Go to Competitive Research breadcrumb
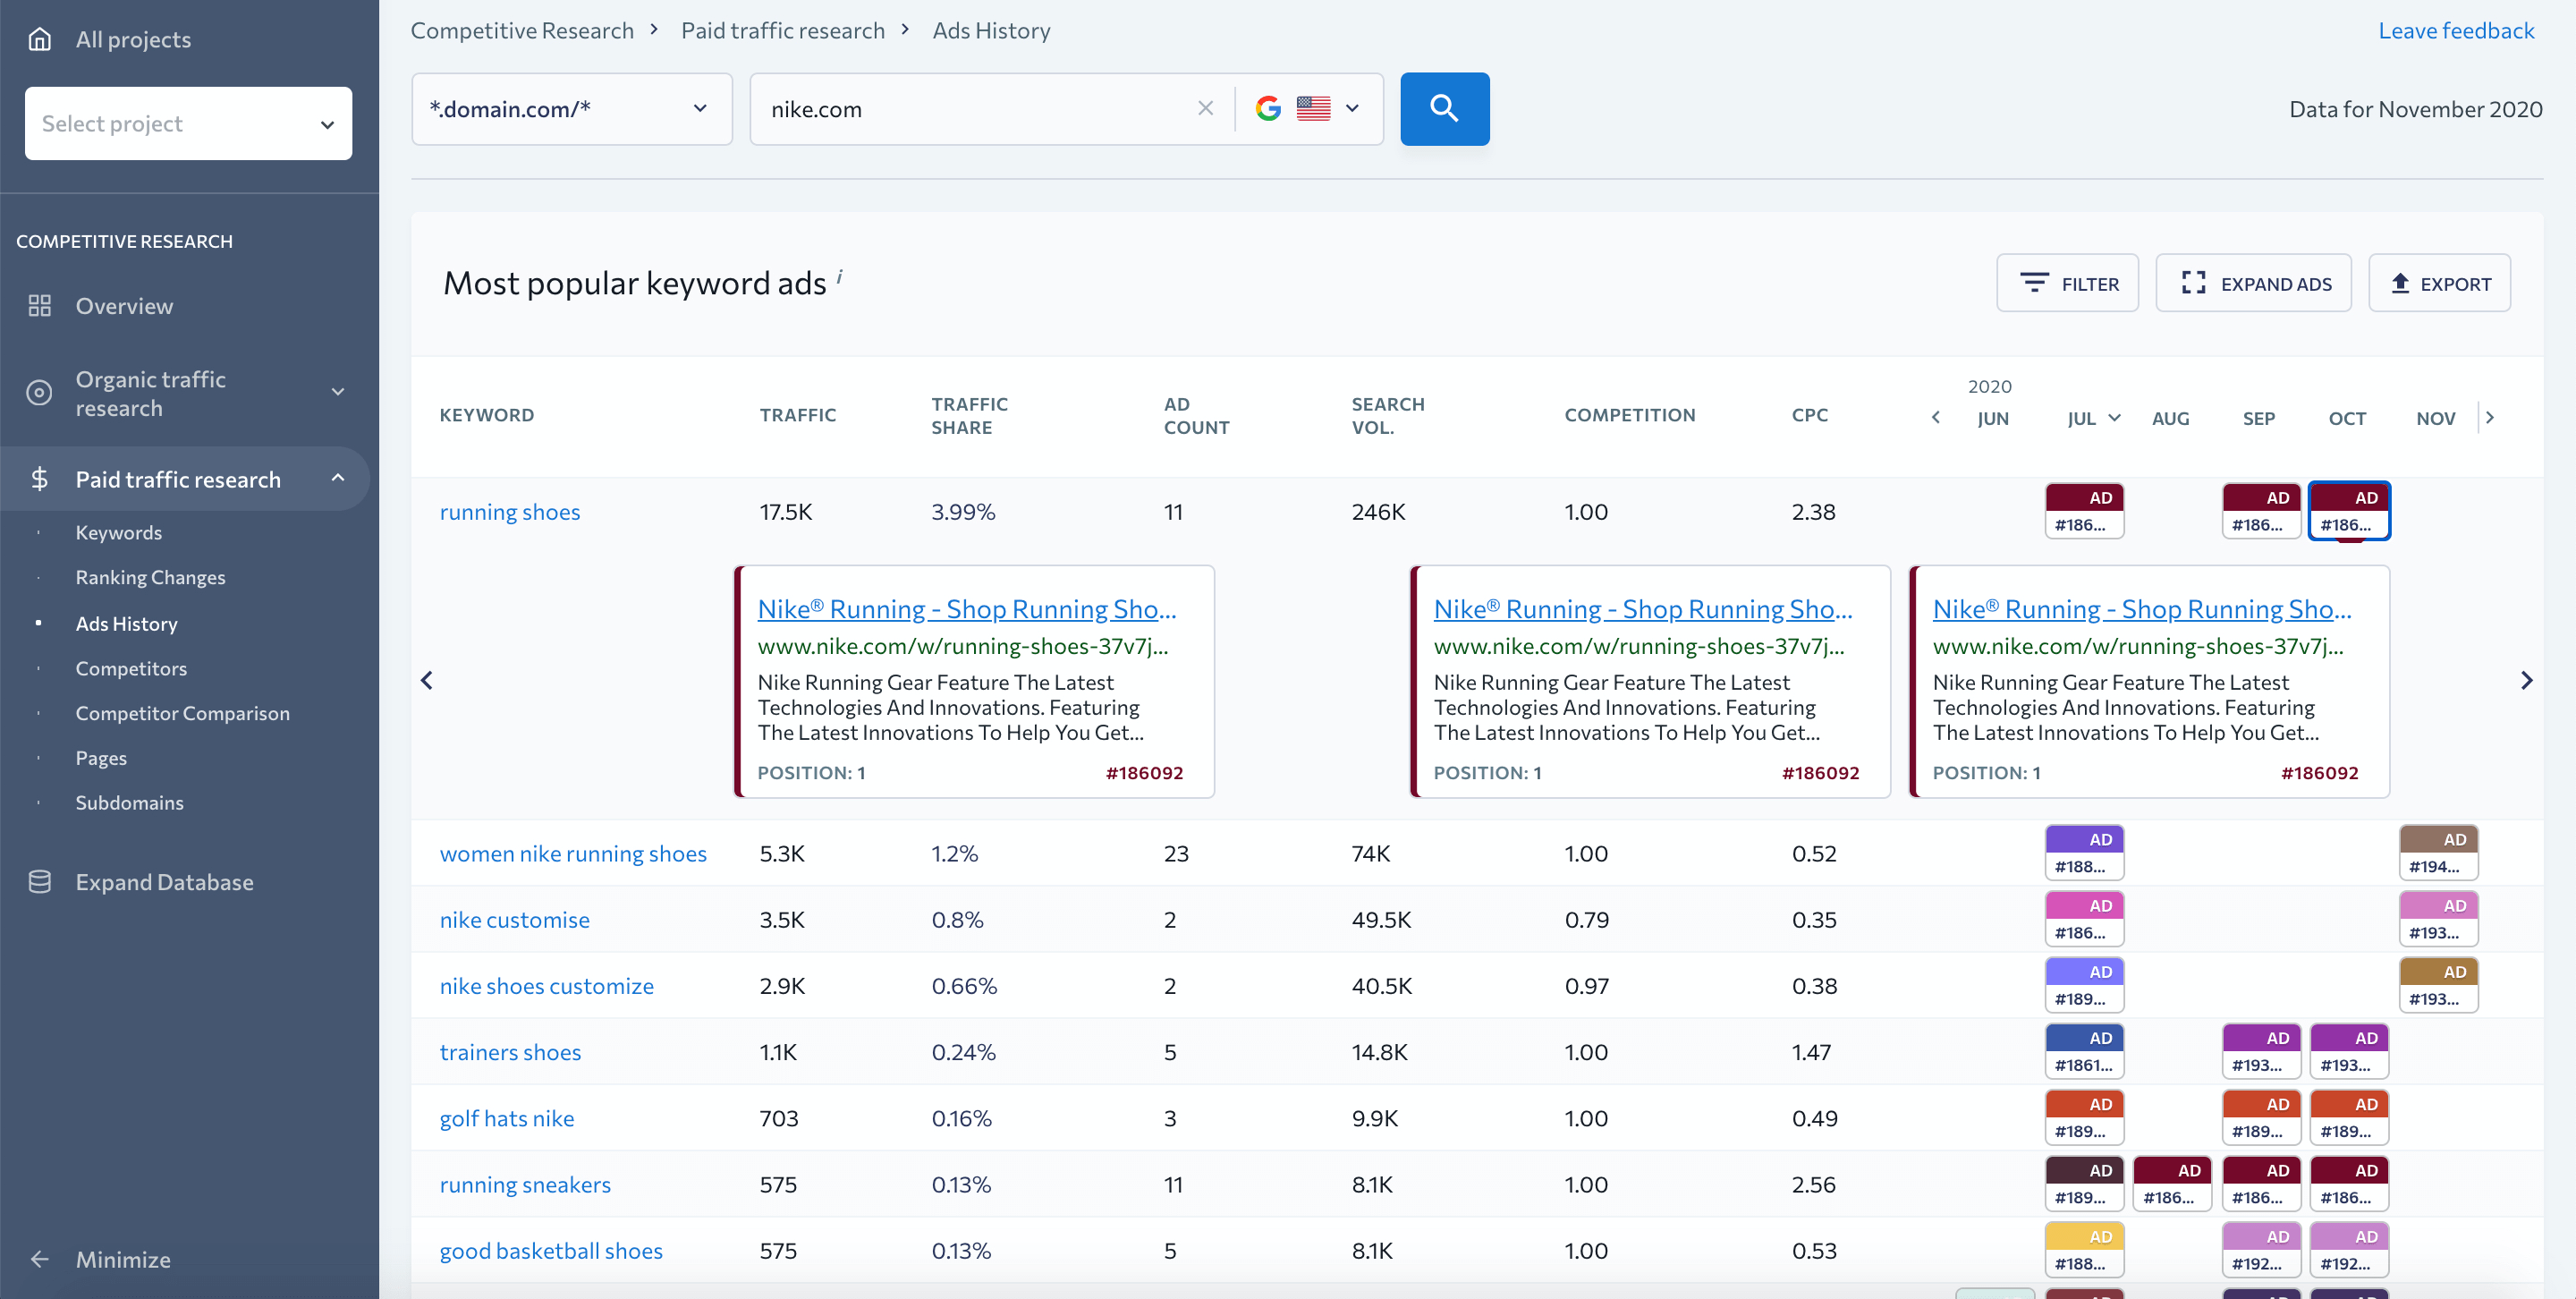 522,31
